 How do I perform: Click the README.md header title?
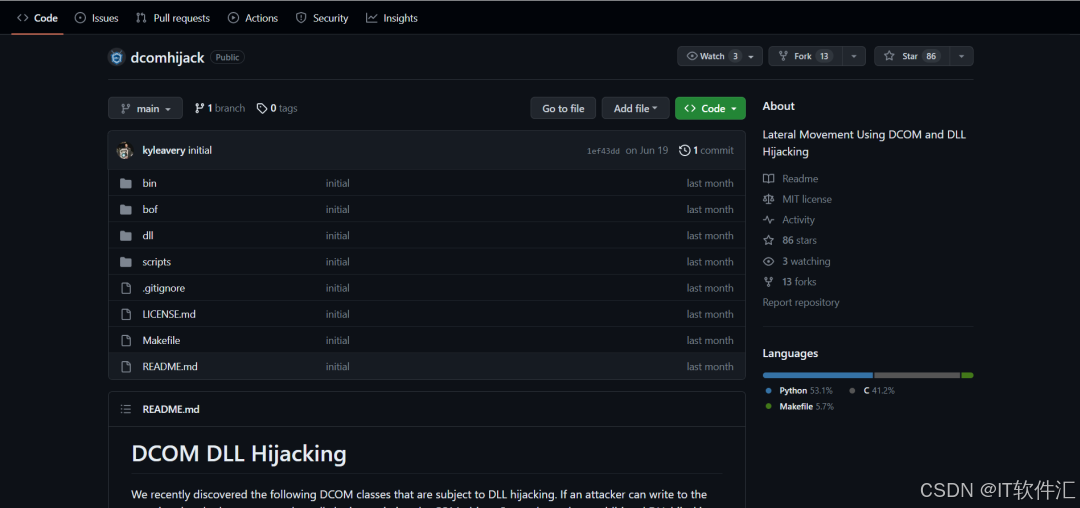click(171, 409)
